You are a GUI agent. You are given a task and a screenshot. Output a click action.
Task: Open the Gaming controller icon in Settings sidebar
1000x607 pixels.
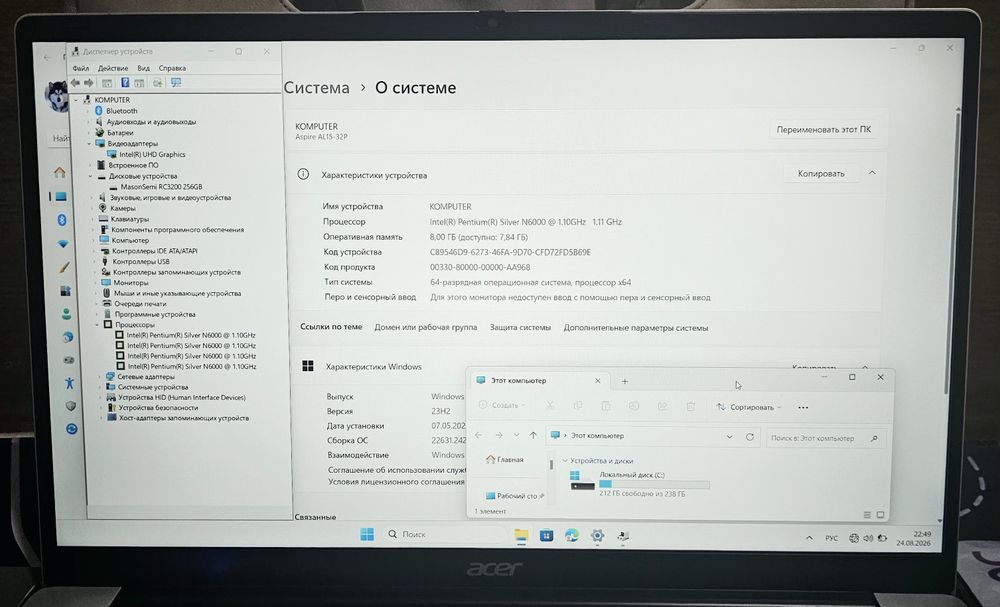coord(68,360)
